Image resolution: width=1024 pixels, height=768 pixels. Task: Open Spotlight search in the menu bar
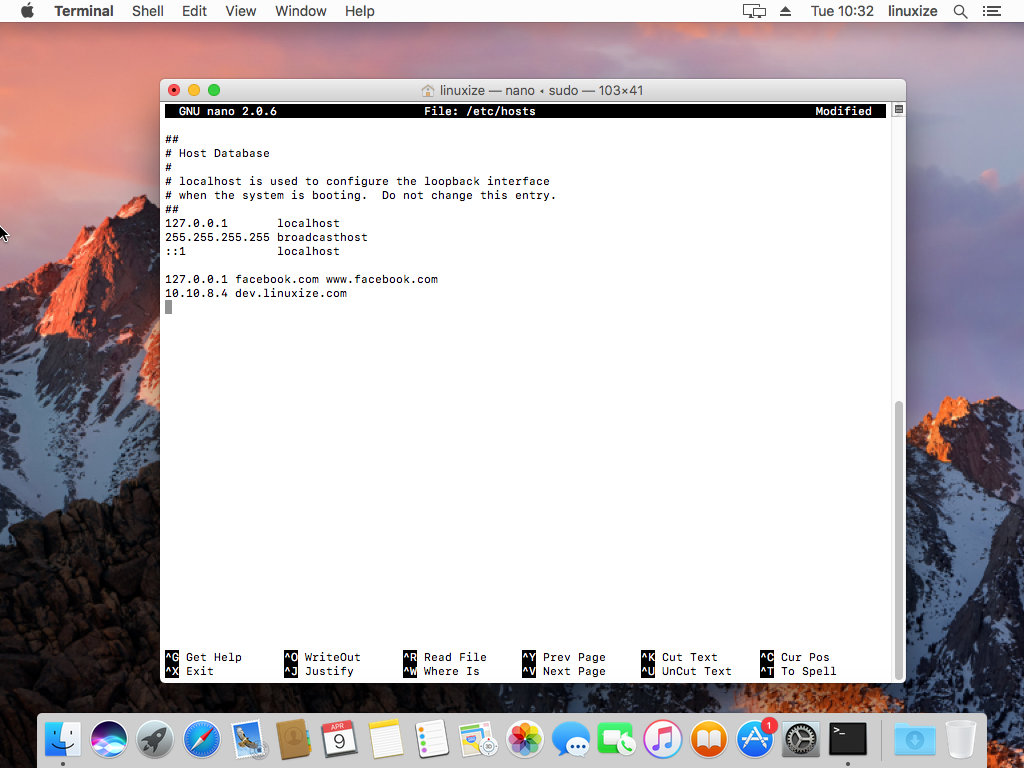(957, 11)
